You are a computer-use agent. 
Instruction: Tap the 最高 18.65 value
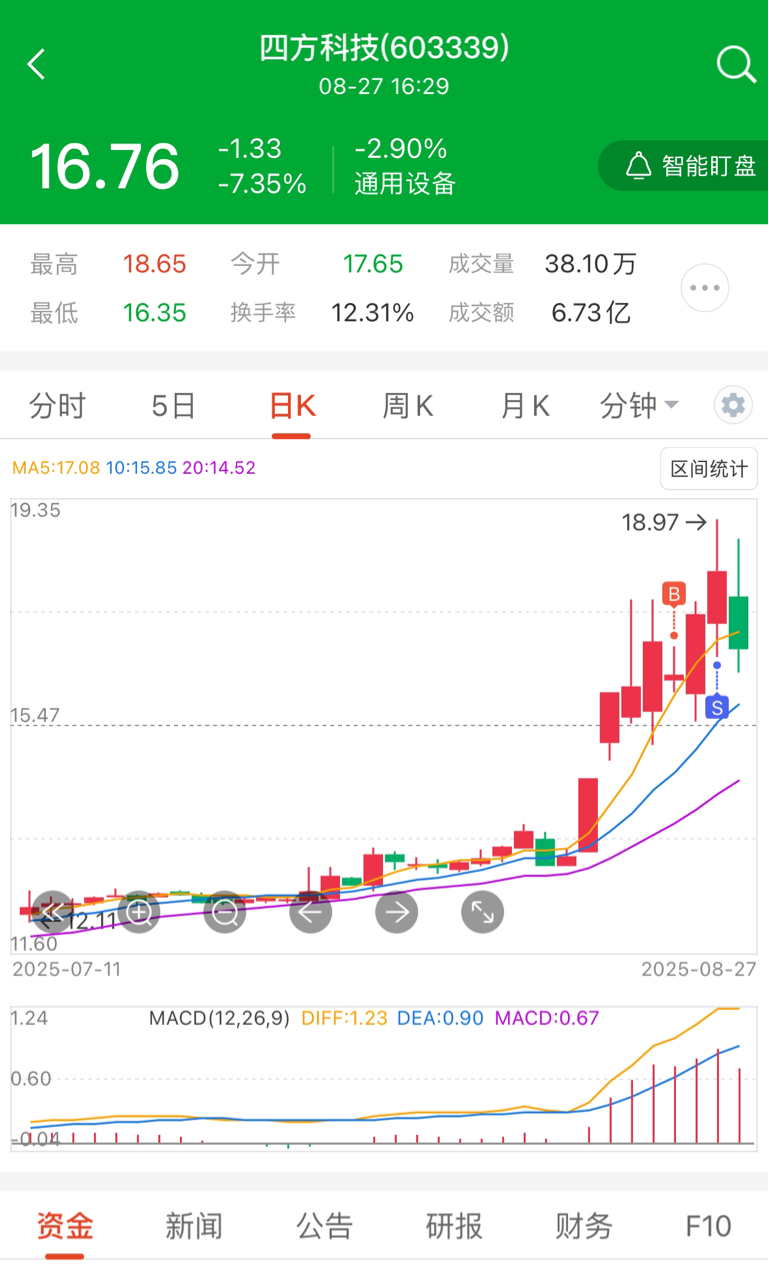coord(155,264)
